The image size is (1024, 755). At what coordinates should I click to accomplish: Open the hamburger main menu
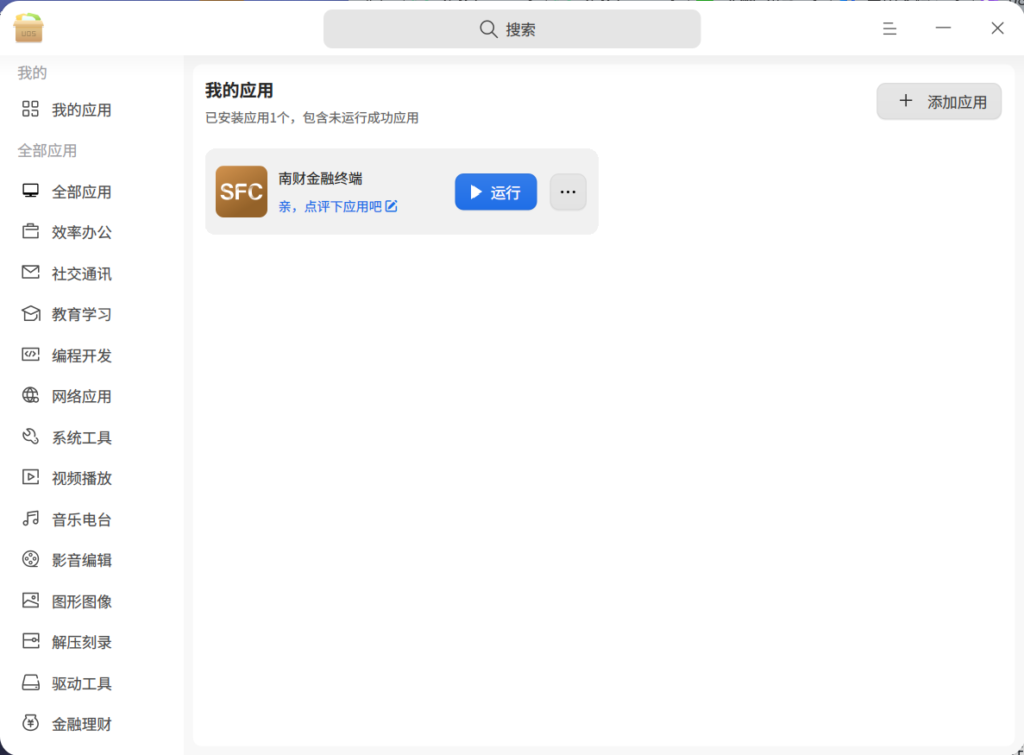[x=889, y=29]
